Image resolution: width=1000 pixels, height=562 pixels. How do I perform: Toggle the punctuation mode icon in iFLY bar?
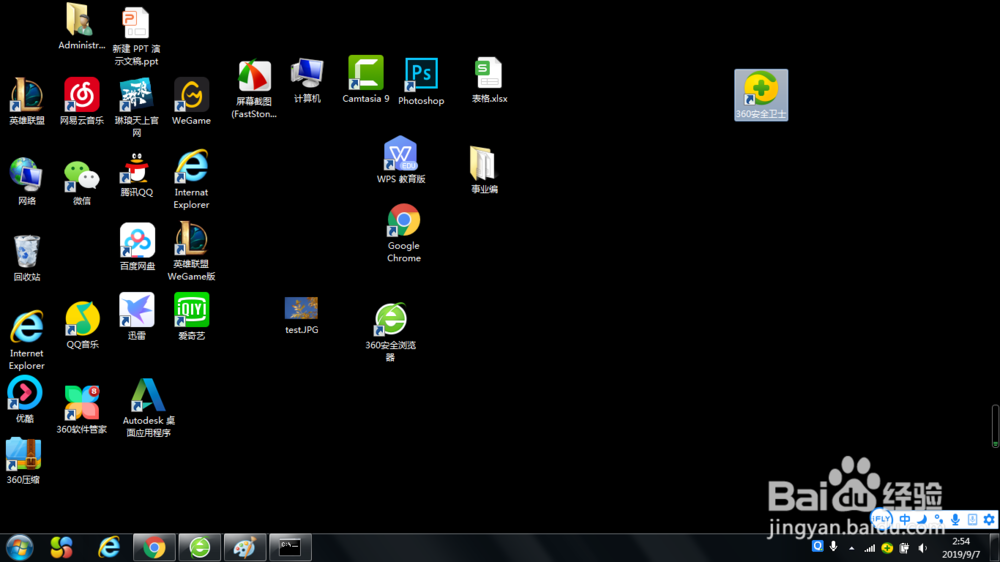(938, 519)
